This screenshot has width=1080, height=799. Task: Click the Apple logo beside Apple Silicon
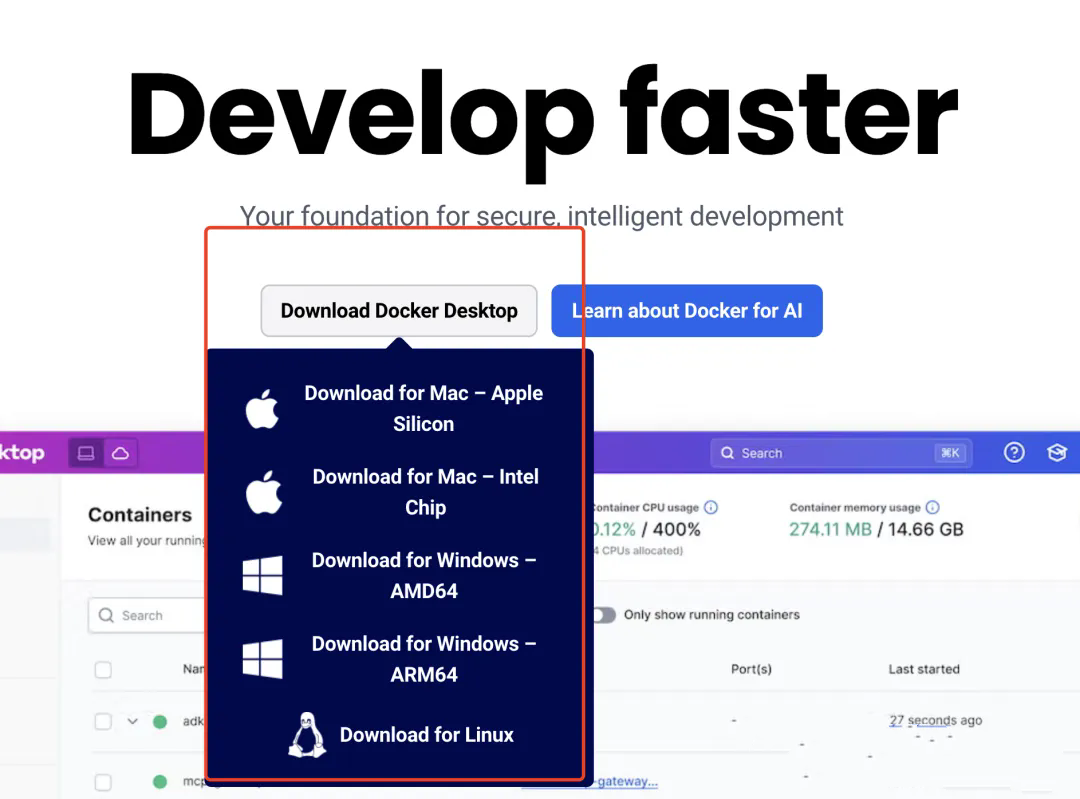(x=262, y=408)
